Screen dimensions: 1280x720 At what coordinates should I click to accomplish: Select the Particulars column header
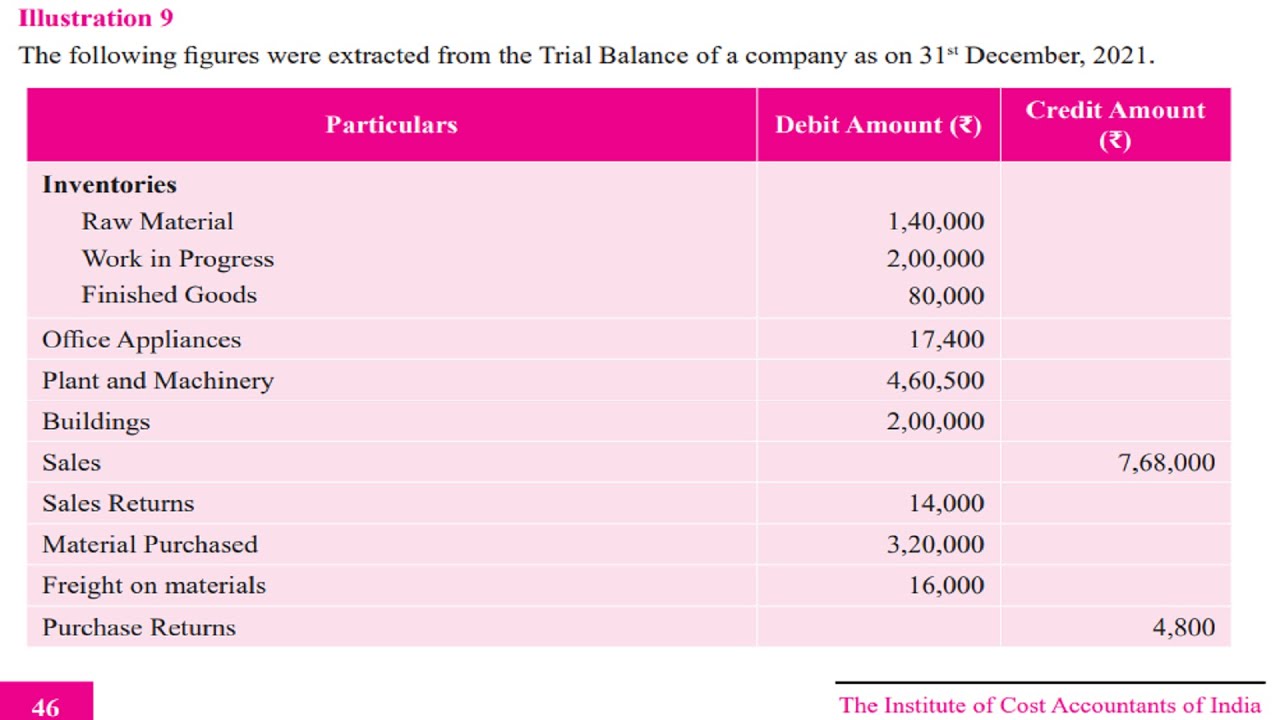[391, 125]
